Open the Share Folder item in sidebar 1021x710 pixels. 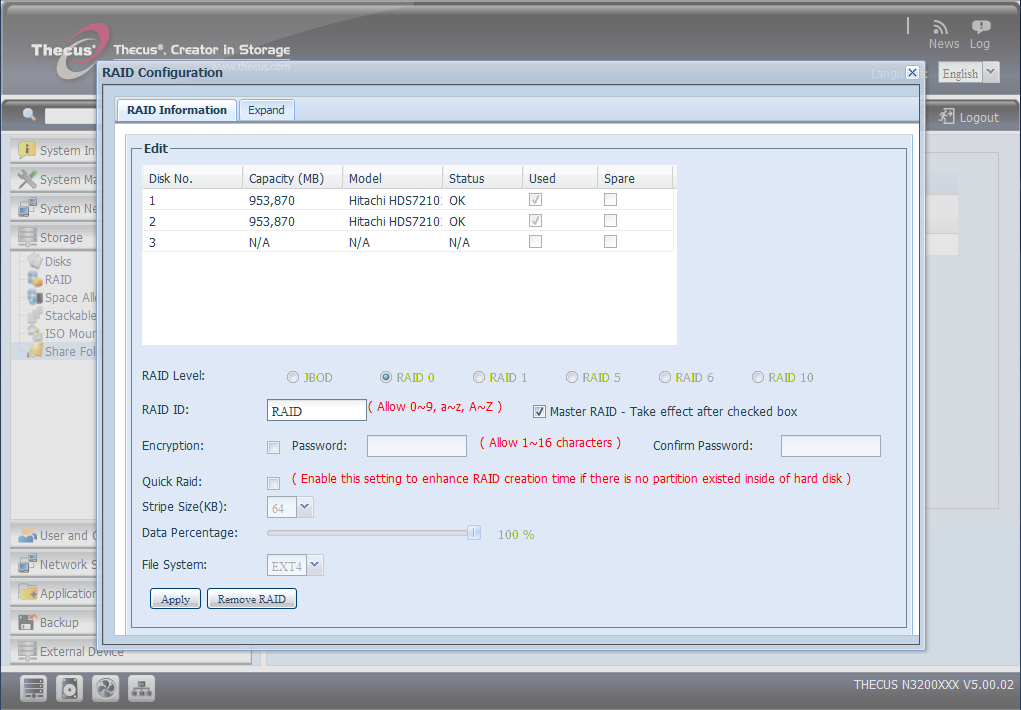pyautogui.click(x=62, y=351)
